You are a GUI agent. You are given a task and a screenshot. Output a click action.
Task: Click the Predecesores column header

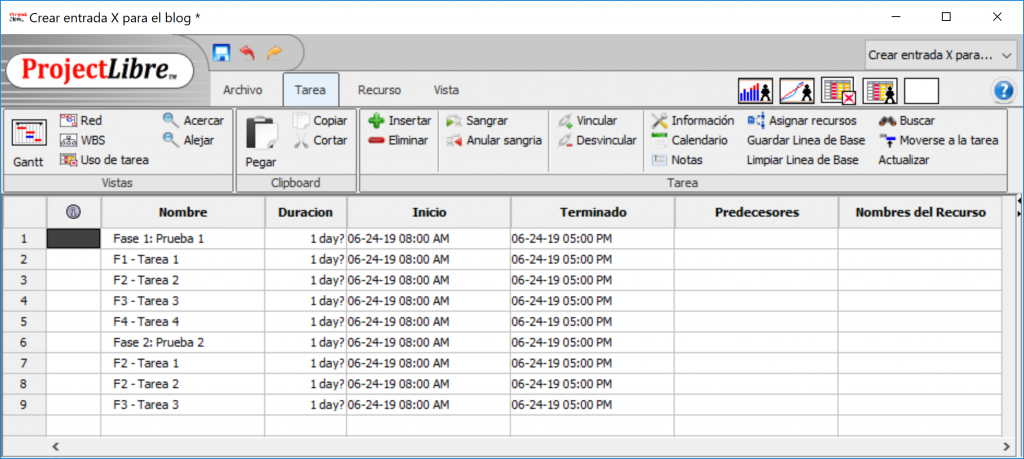pos(757,212)
